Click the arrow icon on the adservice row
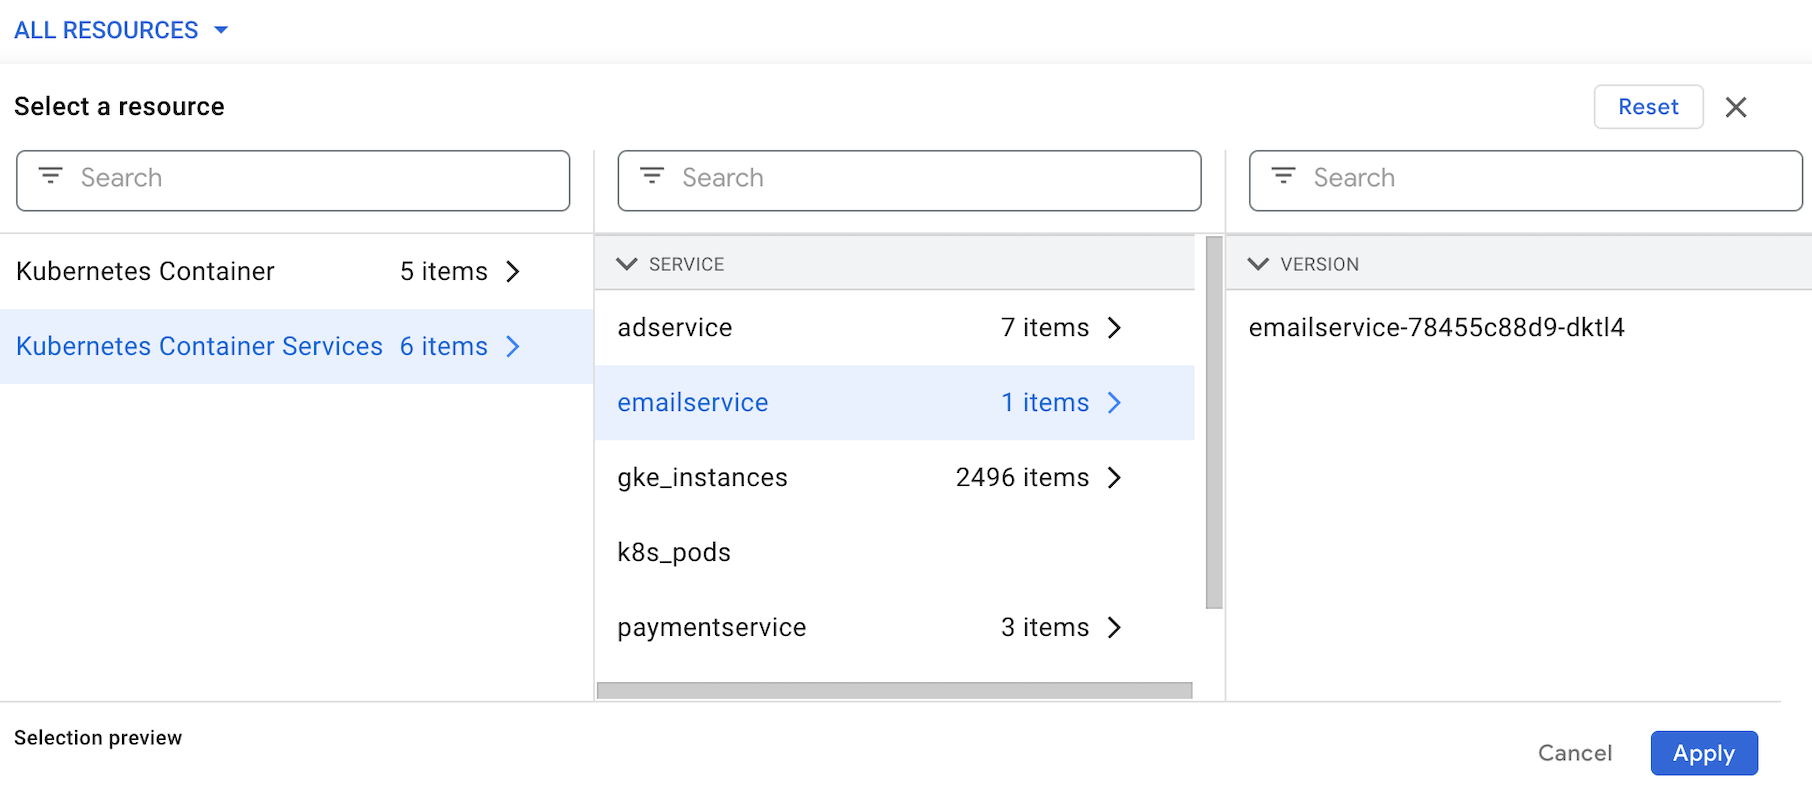1812x800 pixels. (1114, 328)
